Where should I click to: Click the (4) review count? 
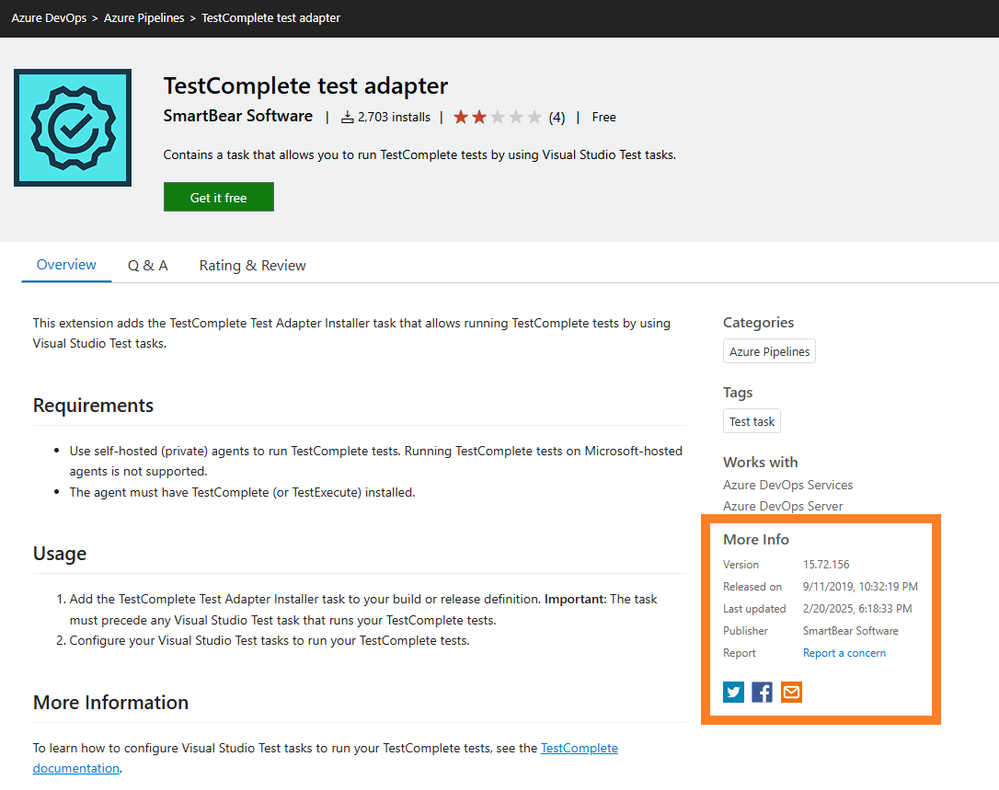556,117
